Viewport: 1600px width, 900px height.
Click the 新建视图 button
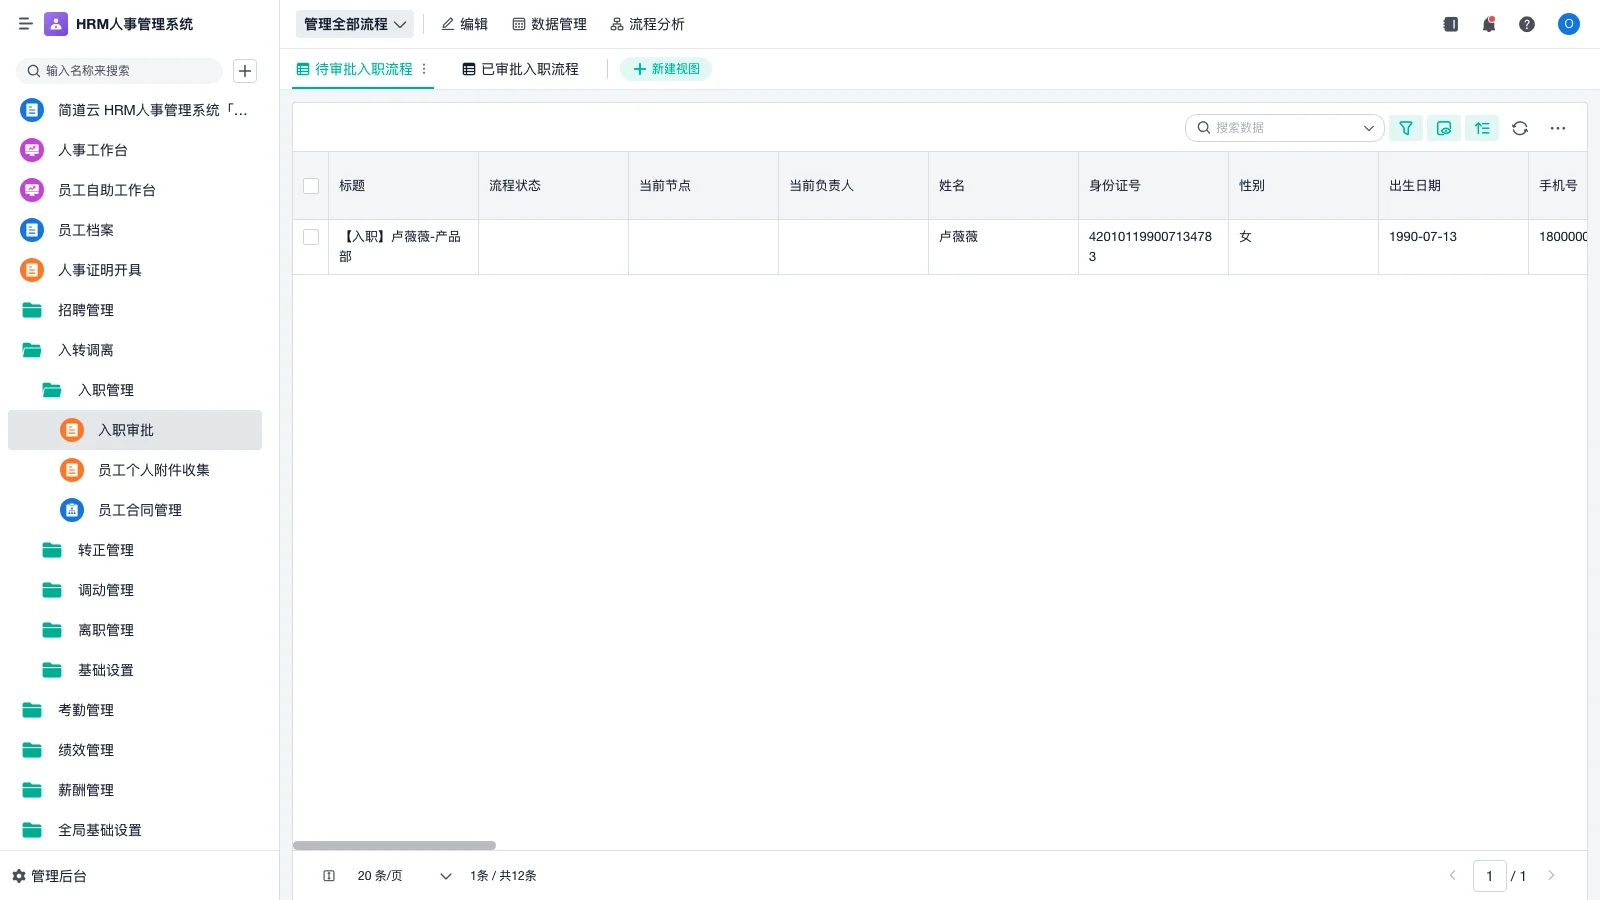(x=666, y=69)
